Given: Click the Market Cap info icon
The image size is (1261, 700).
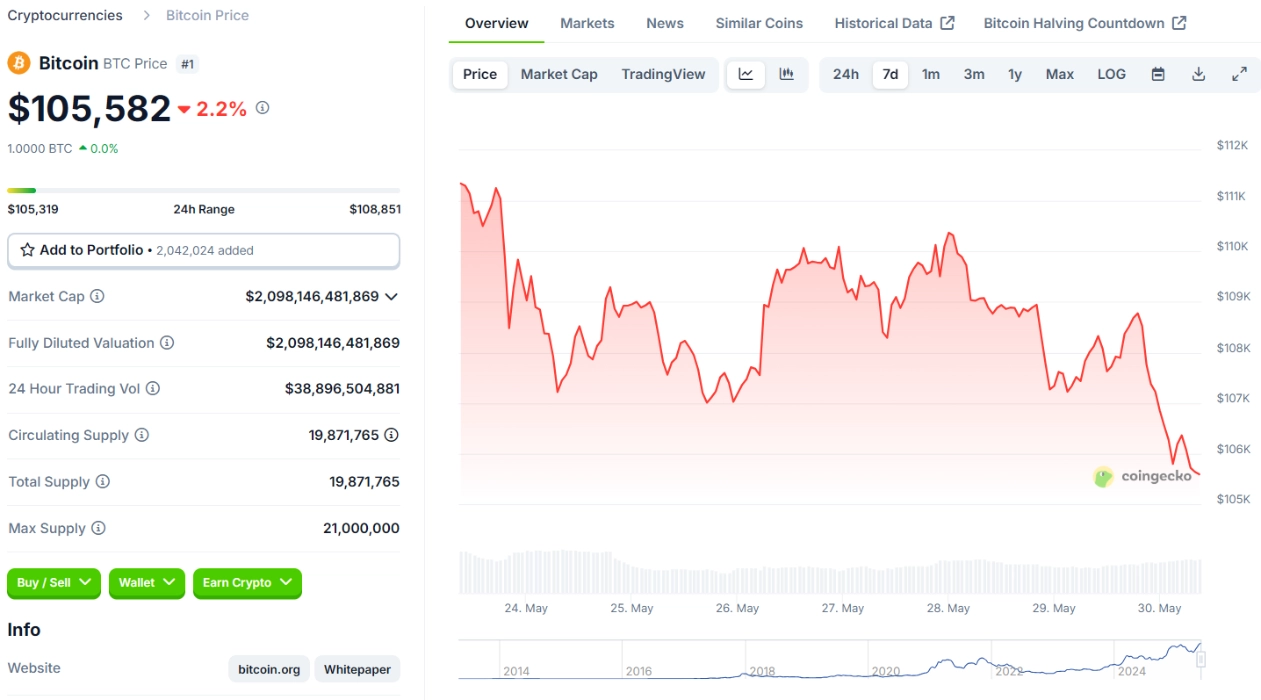Looking at the screenshot, I should coord(97,297).
